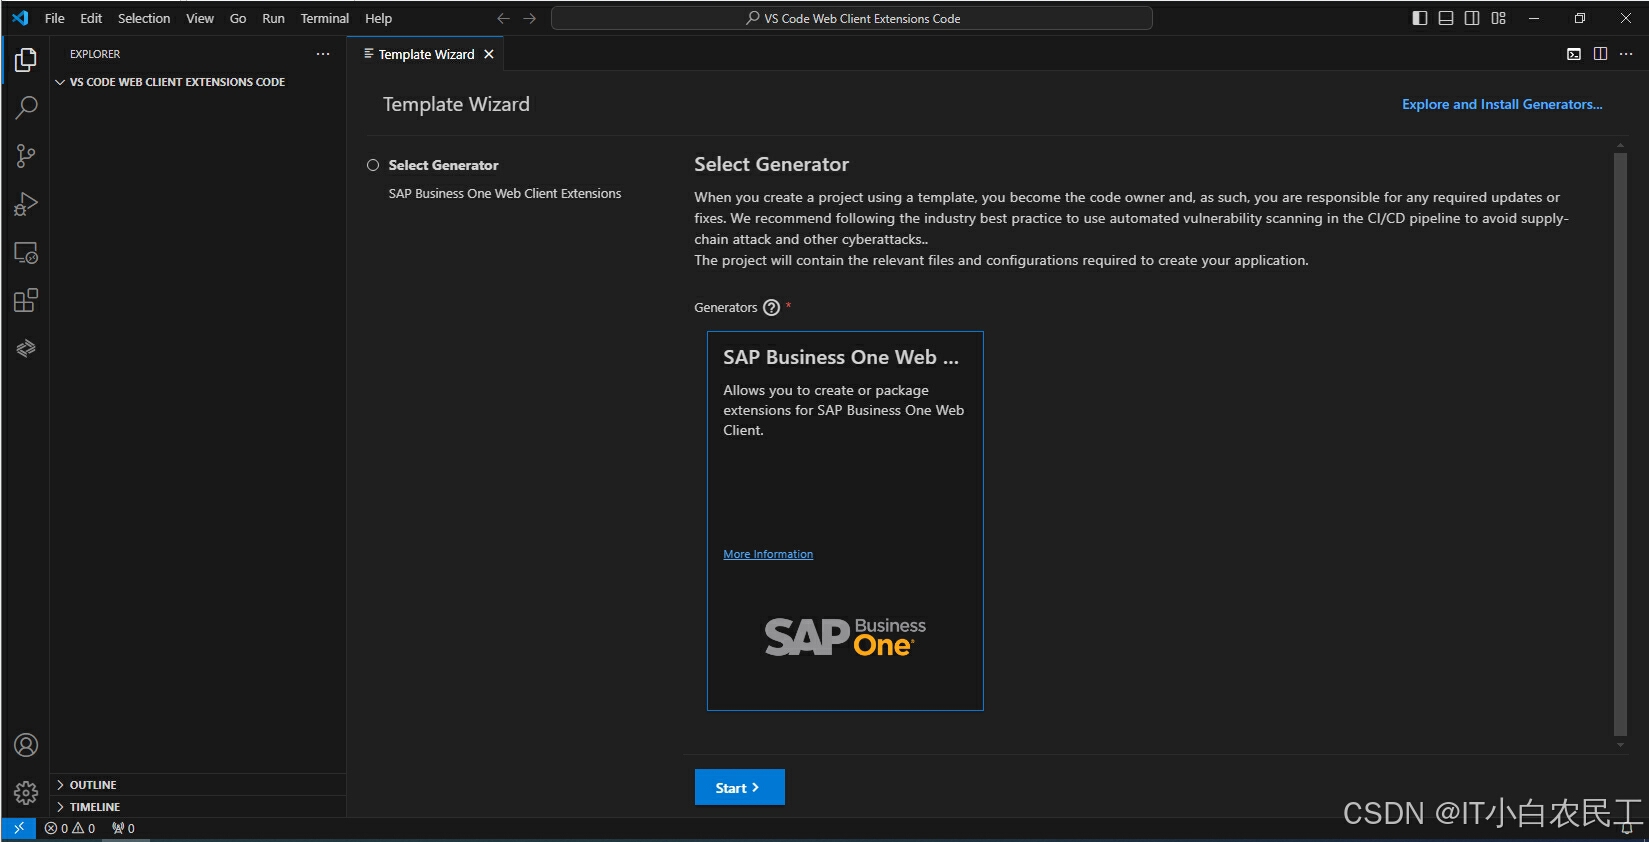Toggle secondary side bar layout icon
The height and width of the screenshot is (842, 1649).
tap(1472, 18)
